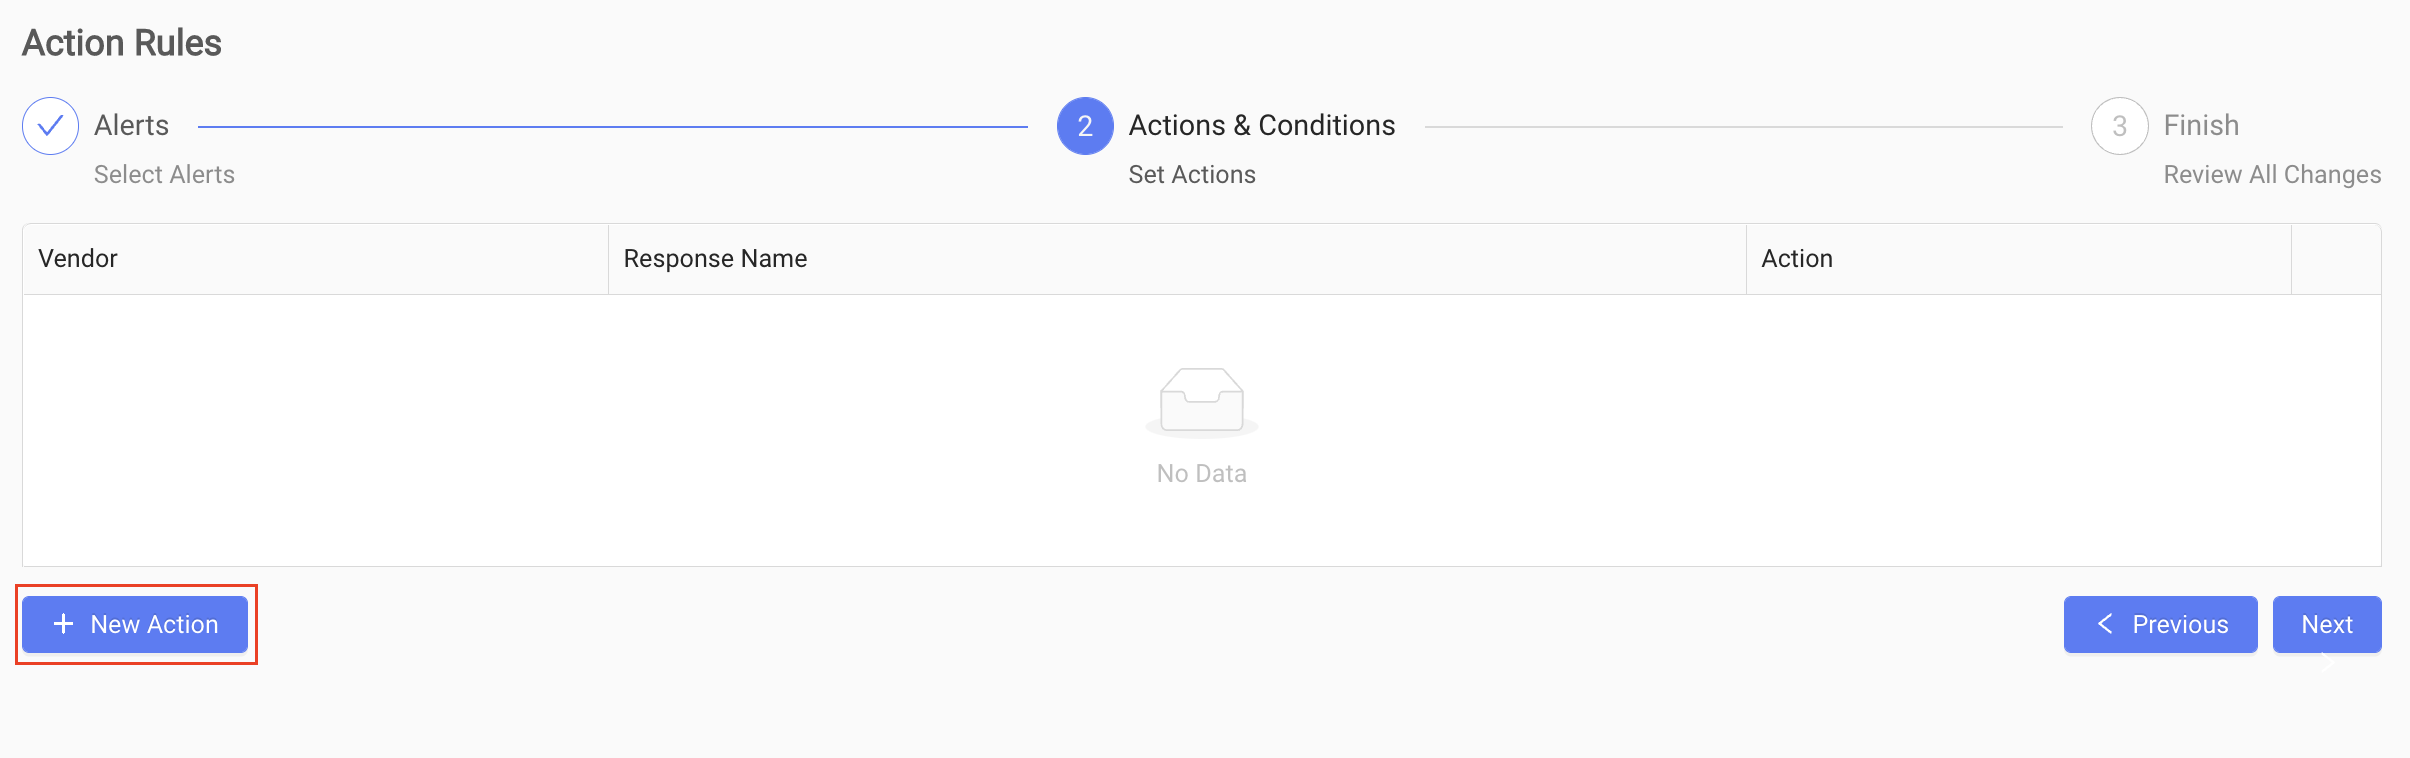The height and width of the screenshot is (758, 2410).
Task: Click the Alerts step checkmark circle
Action: coord(50,126)
